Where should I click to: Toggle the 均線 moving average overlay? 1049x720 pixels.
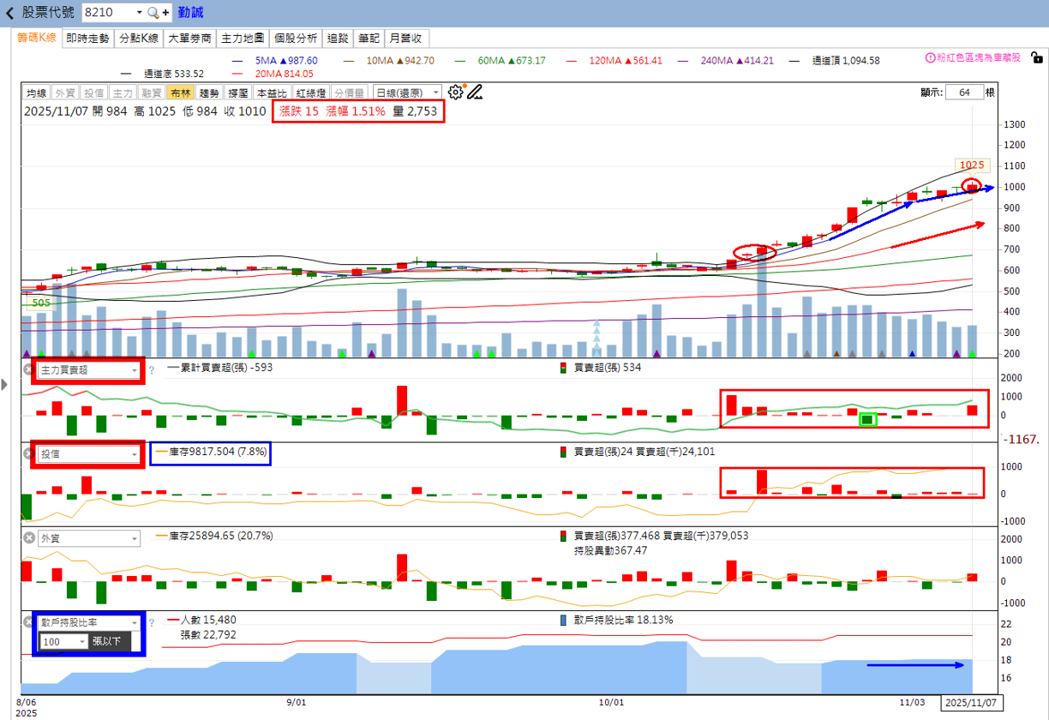[x=37, y=93]
